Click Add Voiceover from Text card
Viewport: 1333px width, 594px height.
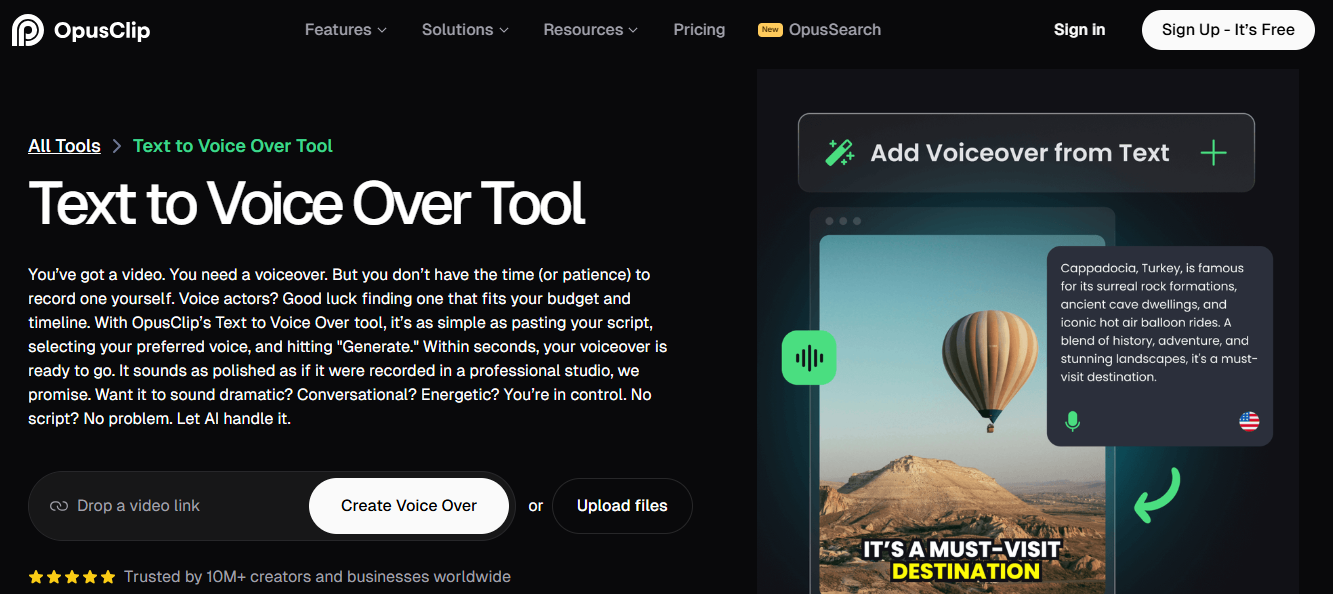1026,153
